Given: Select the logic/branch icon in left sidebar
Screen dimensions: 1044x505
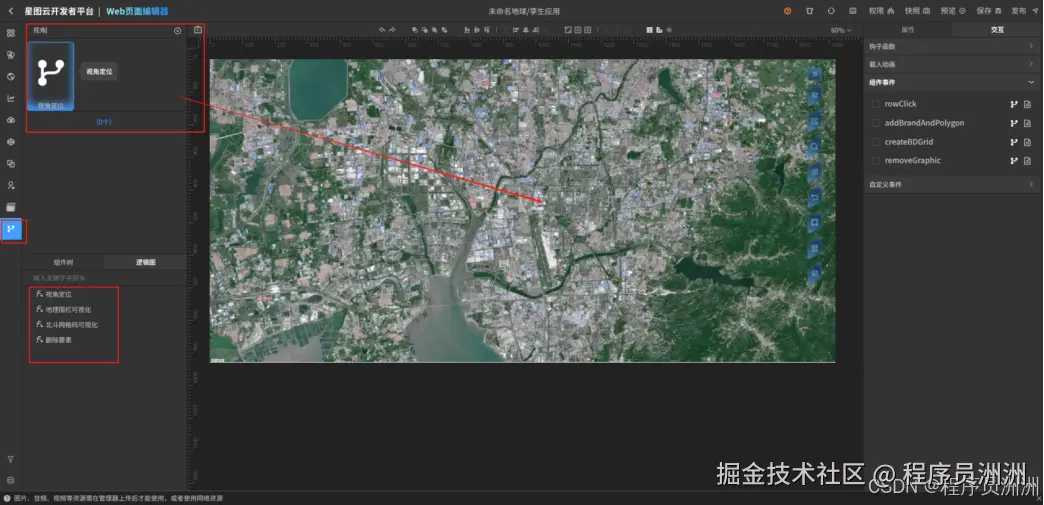Looking at the screenshot, I should point(11,229).
